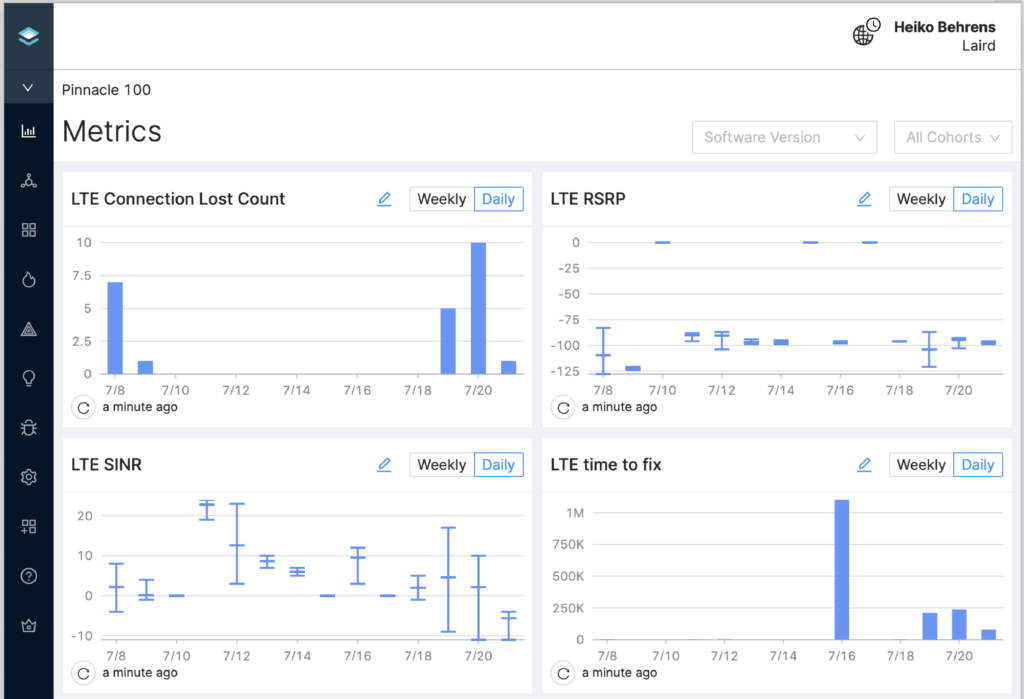The height and width of the screenshot is (699, 1024).
Task: Expand the sidebar project chevron
Action: pos(28,88)
